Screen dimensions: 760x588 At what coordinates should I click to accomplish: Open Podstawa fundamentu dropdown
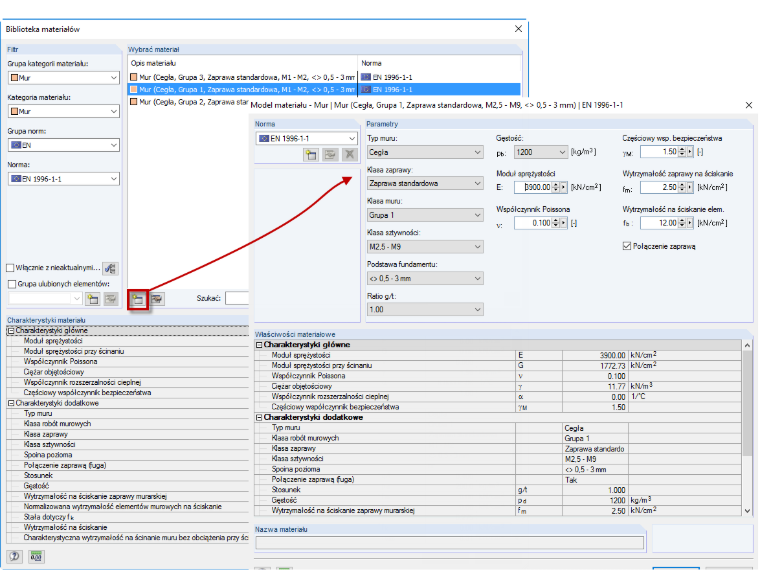tap(477, 278)
